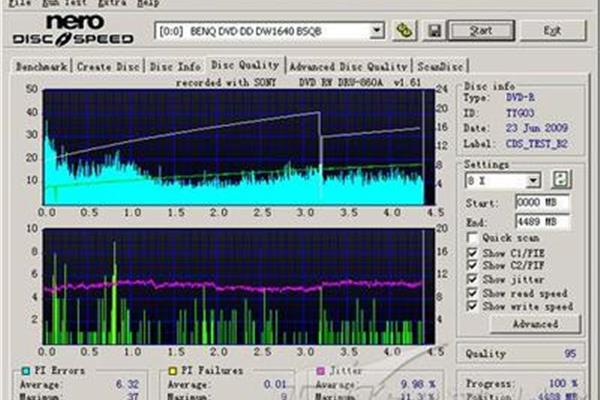Switch to the Create Disc tab
The image size is (600, 400).
(108, 67)
